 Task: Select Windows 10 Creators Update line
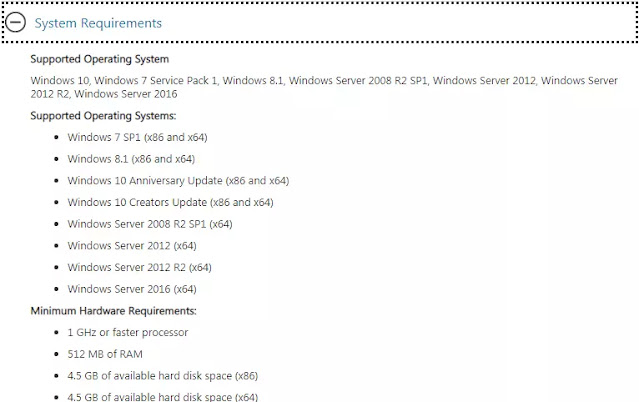pyautogui.click(x=170, y=202)
